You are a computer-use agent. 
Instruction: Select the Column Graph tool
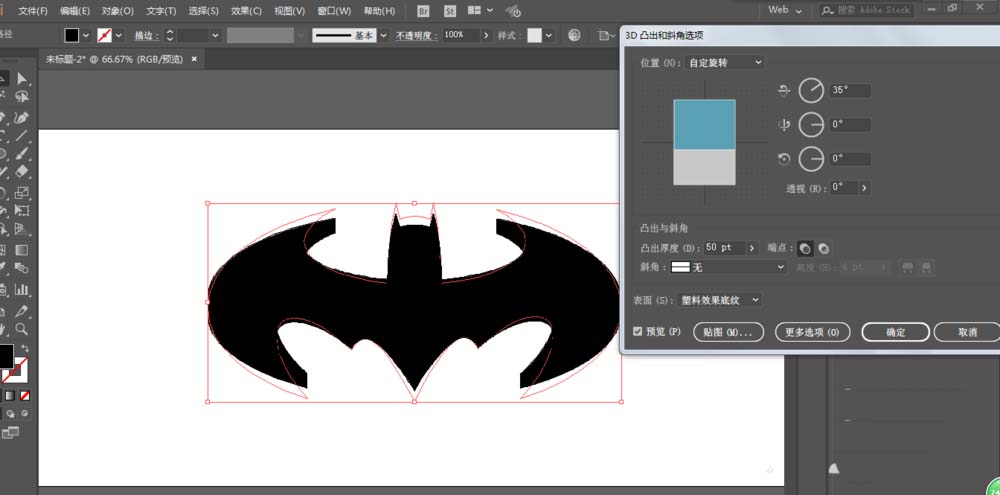click(22, 290)
